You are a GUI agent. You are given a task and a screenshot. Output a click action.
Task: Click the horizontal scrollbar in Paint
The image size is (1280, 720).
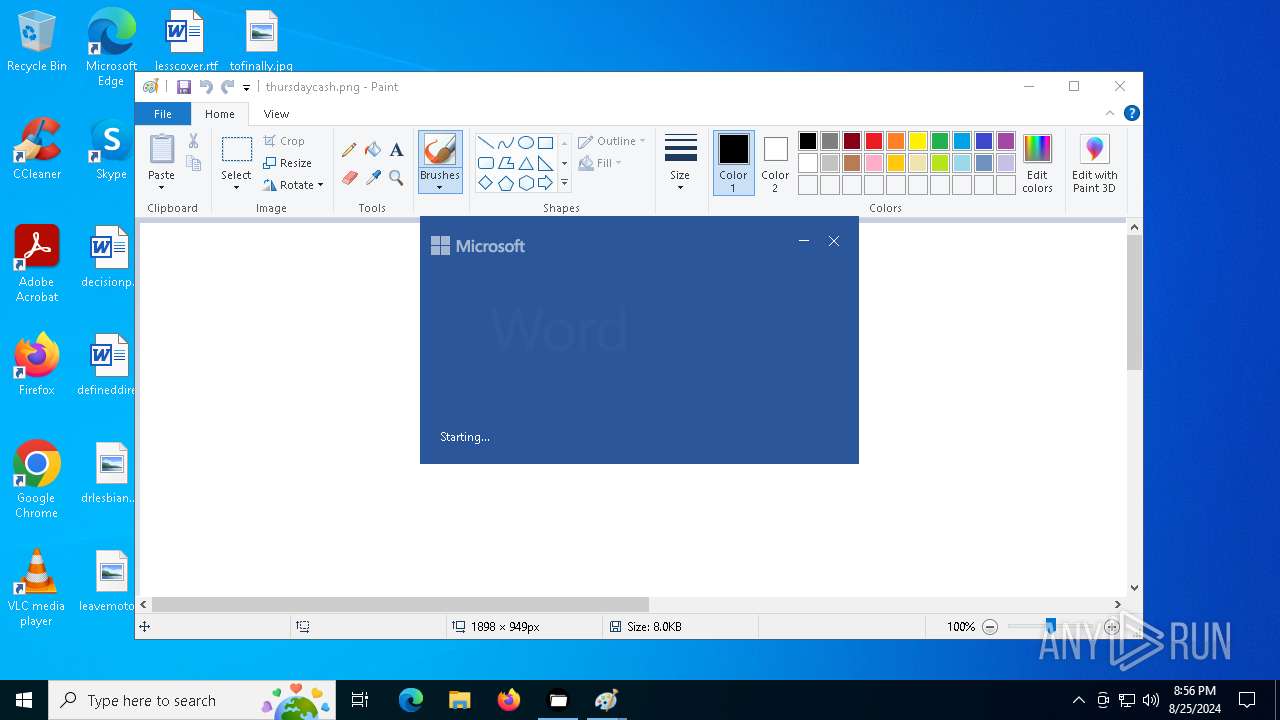pyautogui.click(x=400, y=604)
